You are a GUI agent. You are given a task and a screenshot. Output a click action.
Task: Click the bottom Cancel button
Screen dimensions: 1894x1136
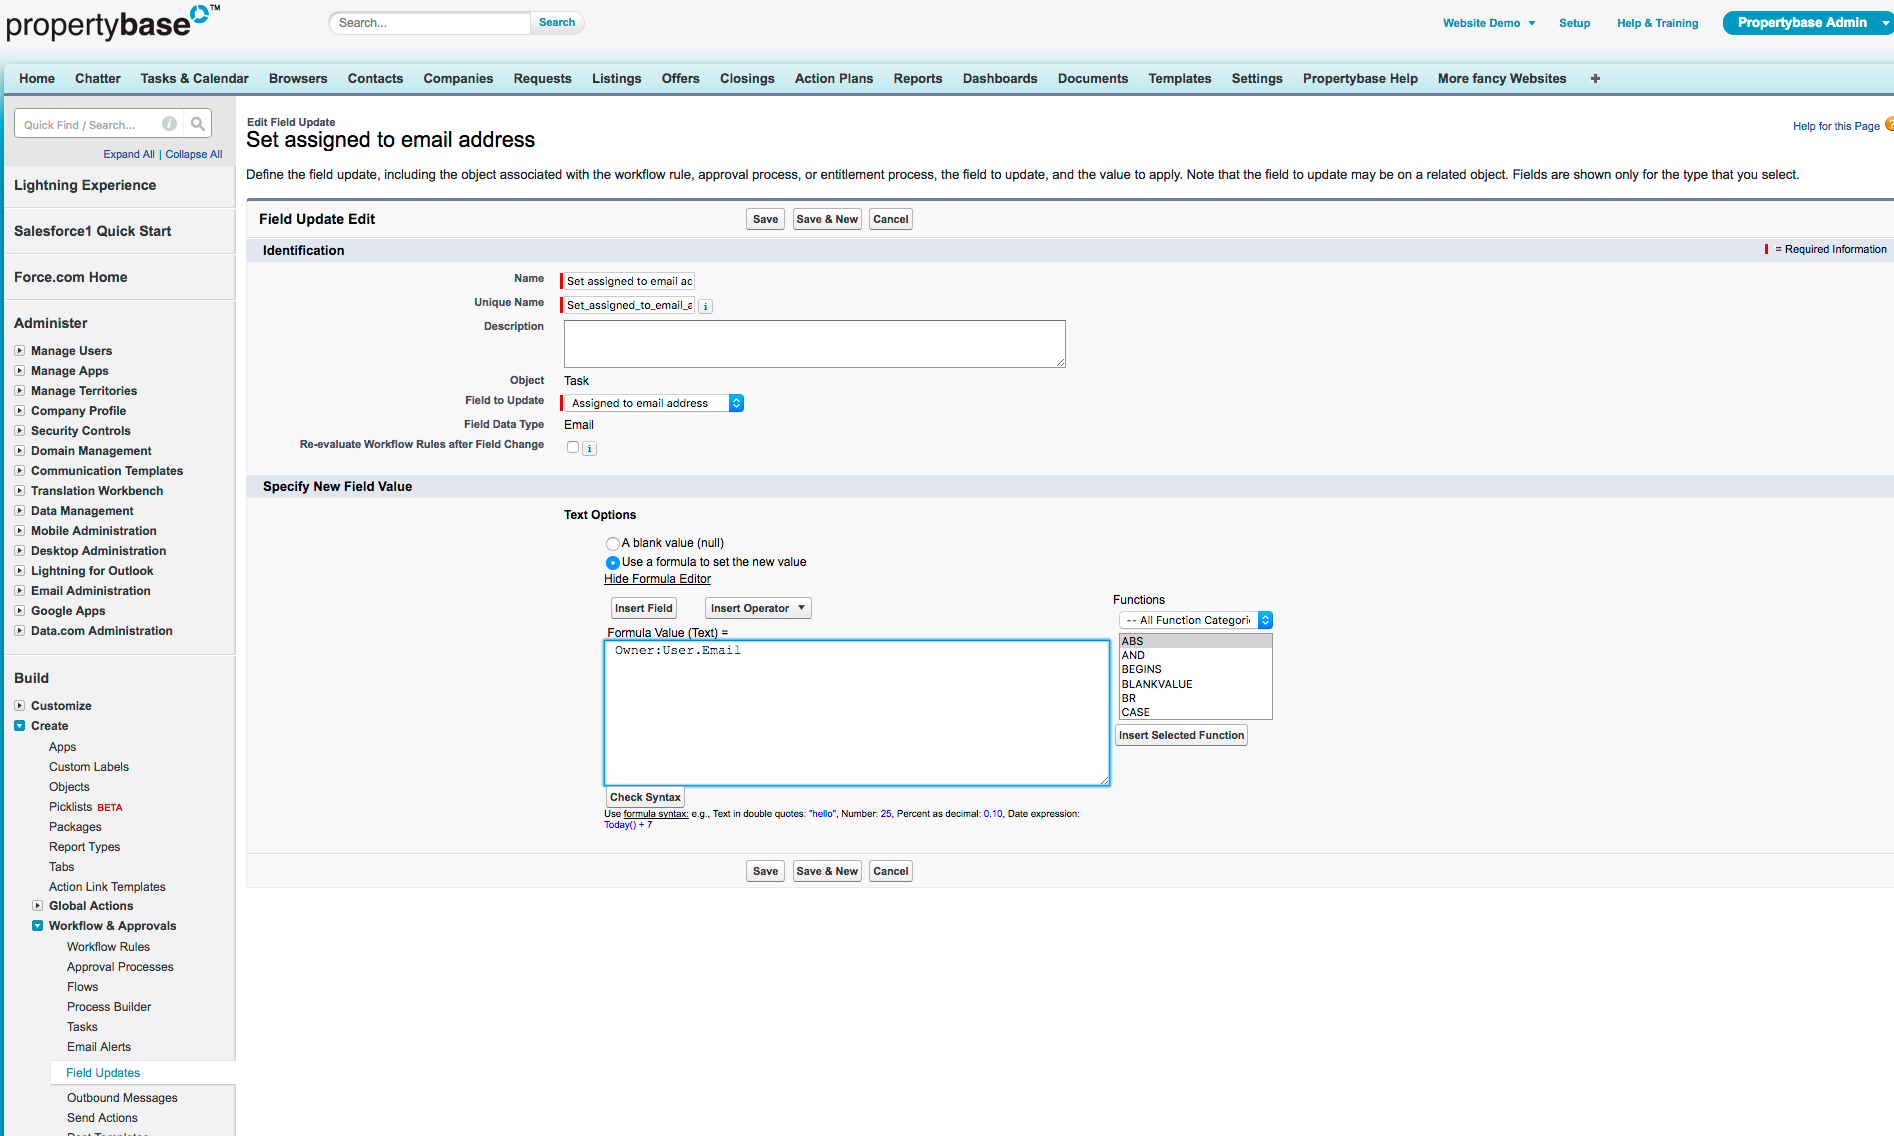click(x=890, y=871)
